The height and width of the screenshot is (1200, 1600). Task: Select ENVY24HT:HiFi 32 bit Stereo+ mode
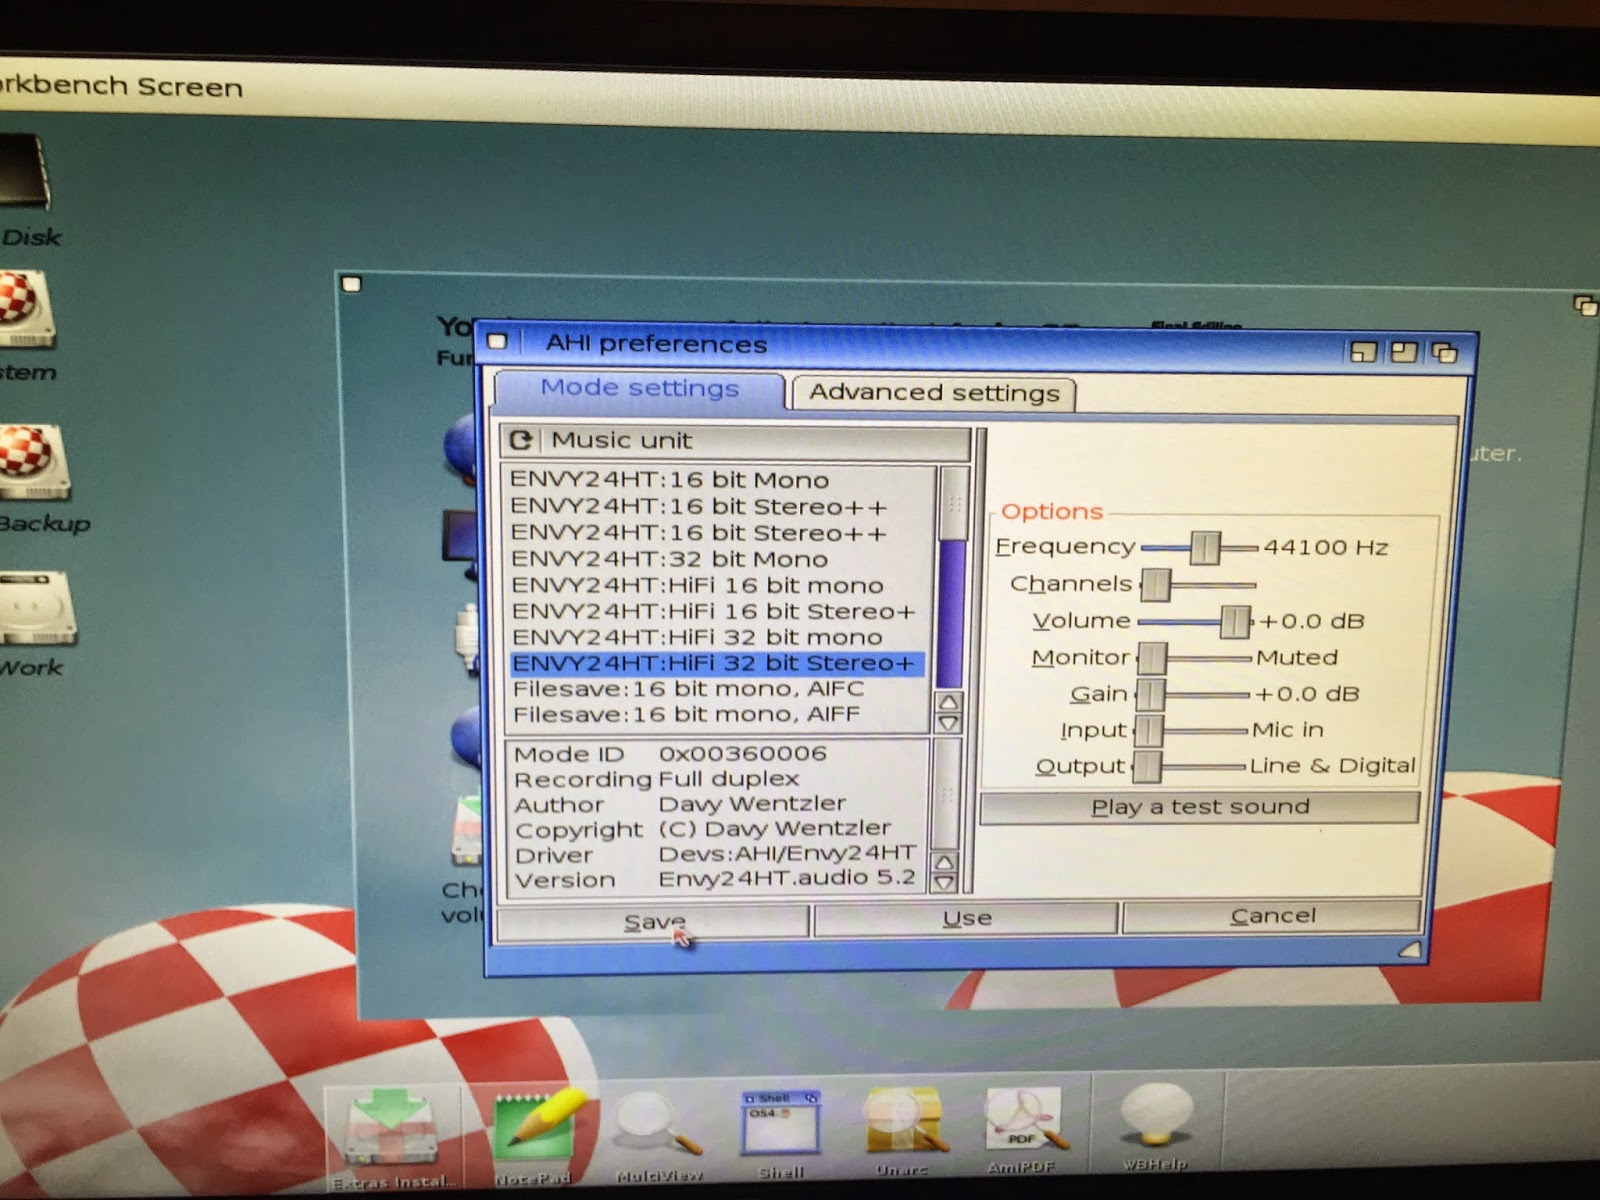point(717,663)
